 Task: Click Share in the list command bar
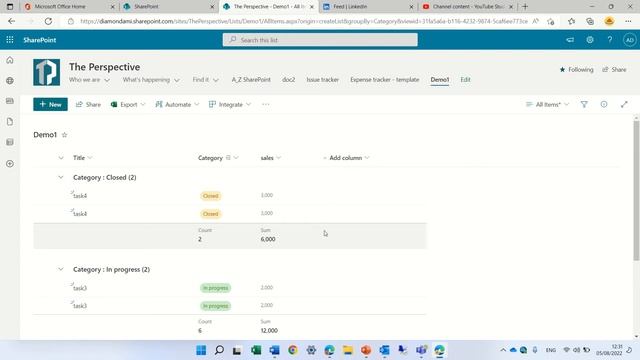[88, 104]
